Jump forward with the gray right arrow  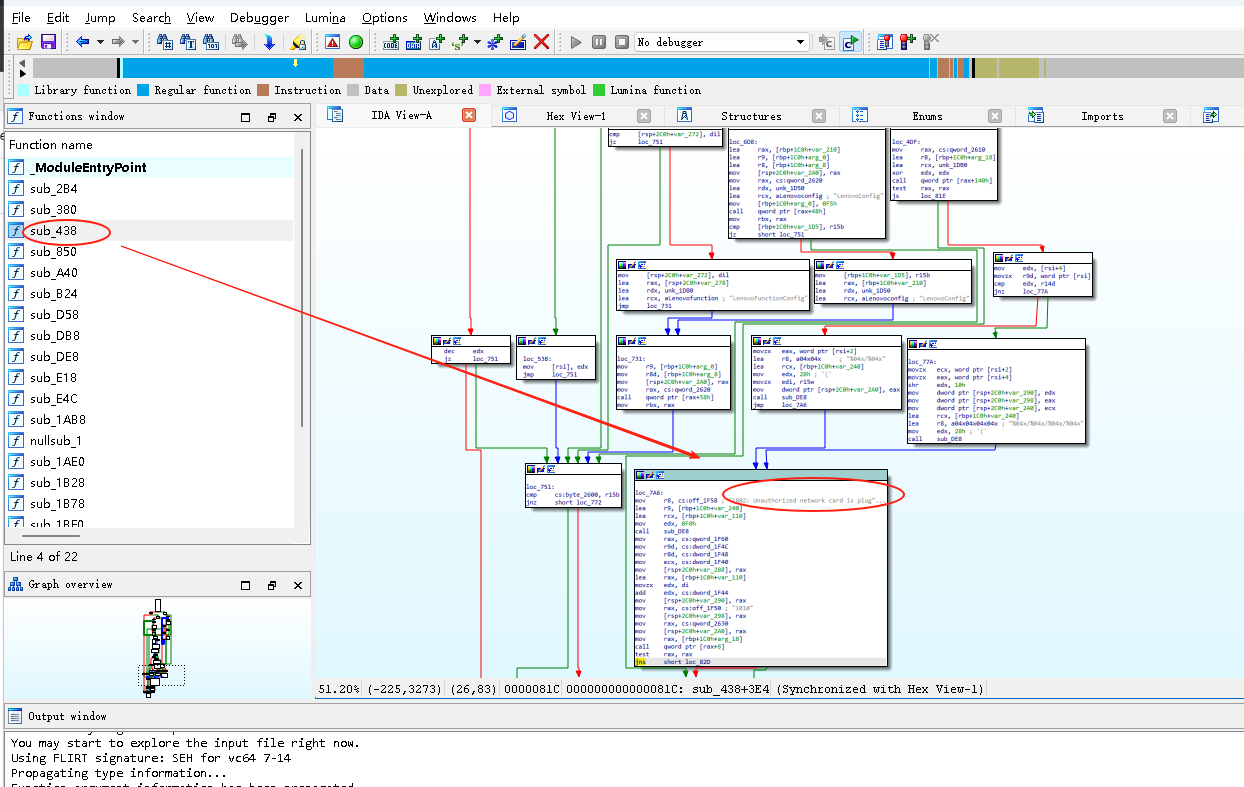click(x=119, y=42)
